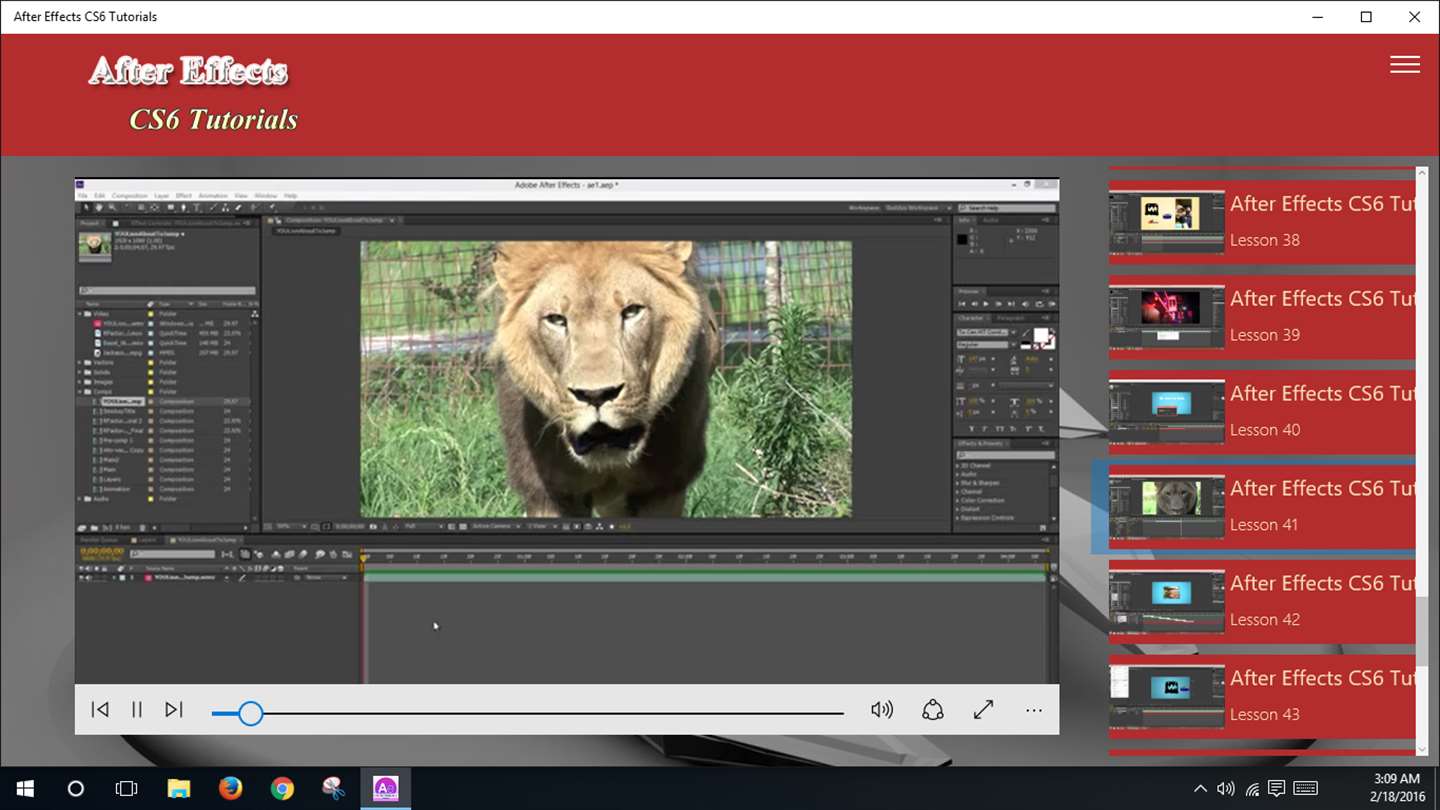
Task: Pause the playing tutorial video
Action: click(x=137, y=710)
